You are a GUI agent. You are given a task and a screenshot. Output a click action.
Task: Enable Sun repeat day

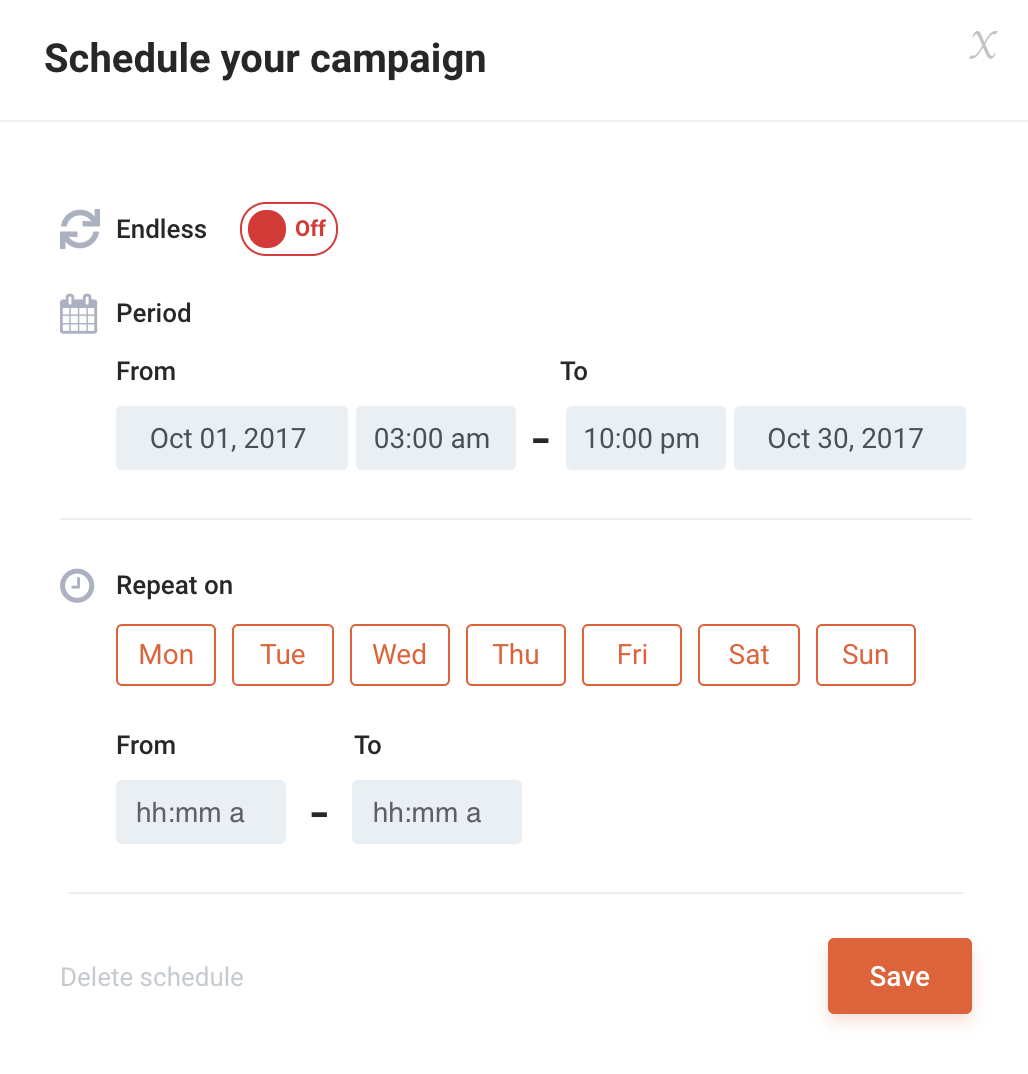(866, 655)
